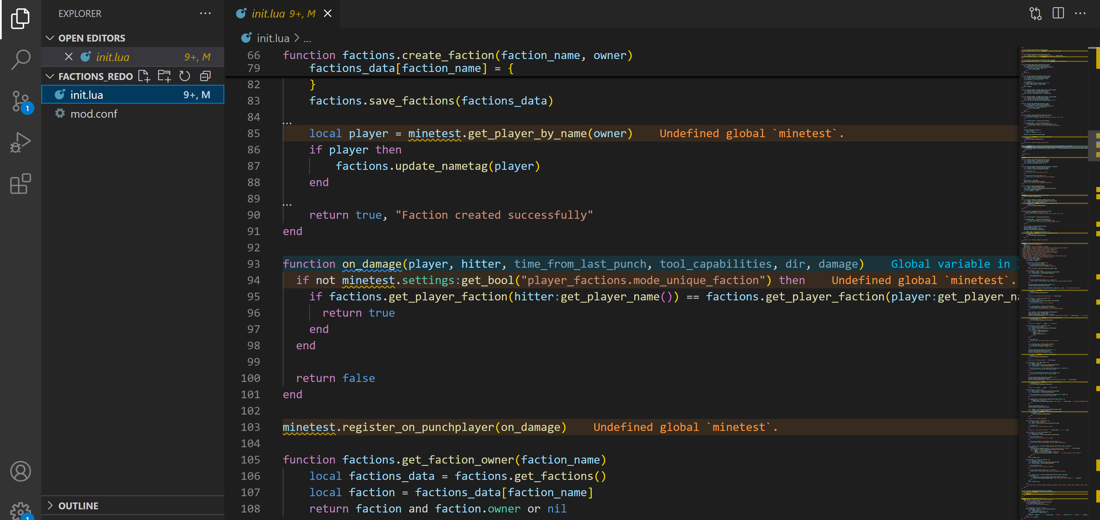1100x520 pixels.
Task: Select init.lua under Open Editors
Action: [x=133, y=57]
